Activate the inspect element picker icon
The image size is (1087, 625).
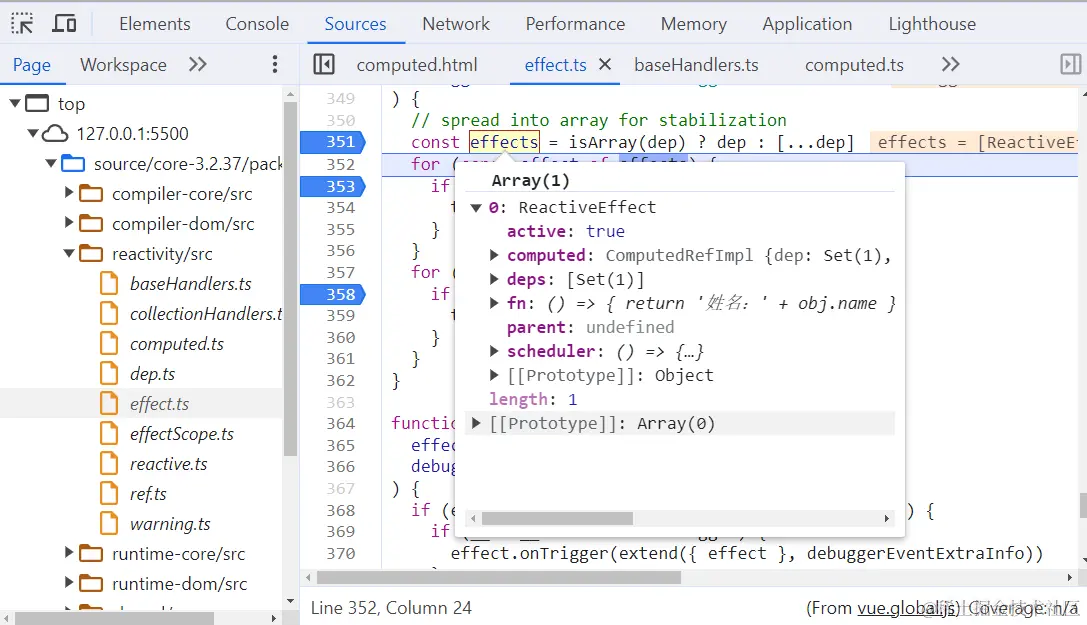pyautogui.click(x=22, y=24)
